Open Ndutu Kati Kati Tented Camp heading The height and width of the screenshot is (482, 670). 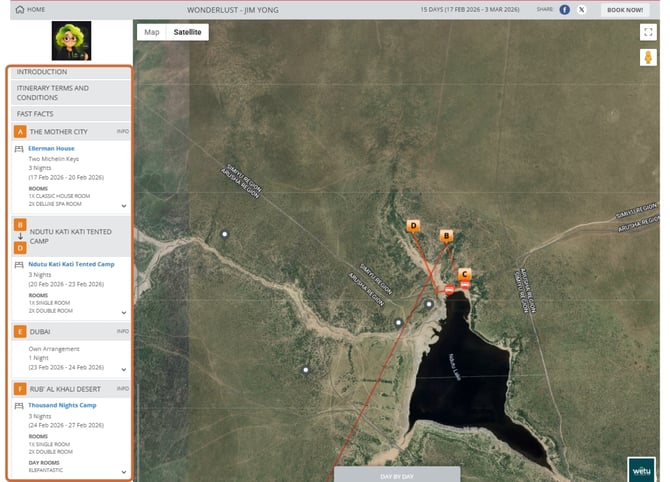(71, 236)
